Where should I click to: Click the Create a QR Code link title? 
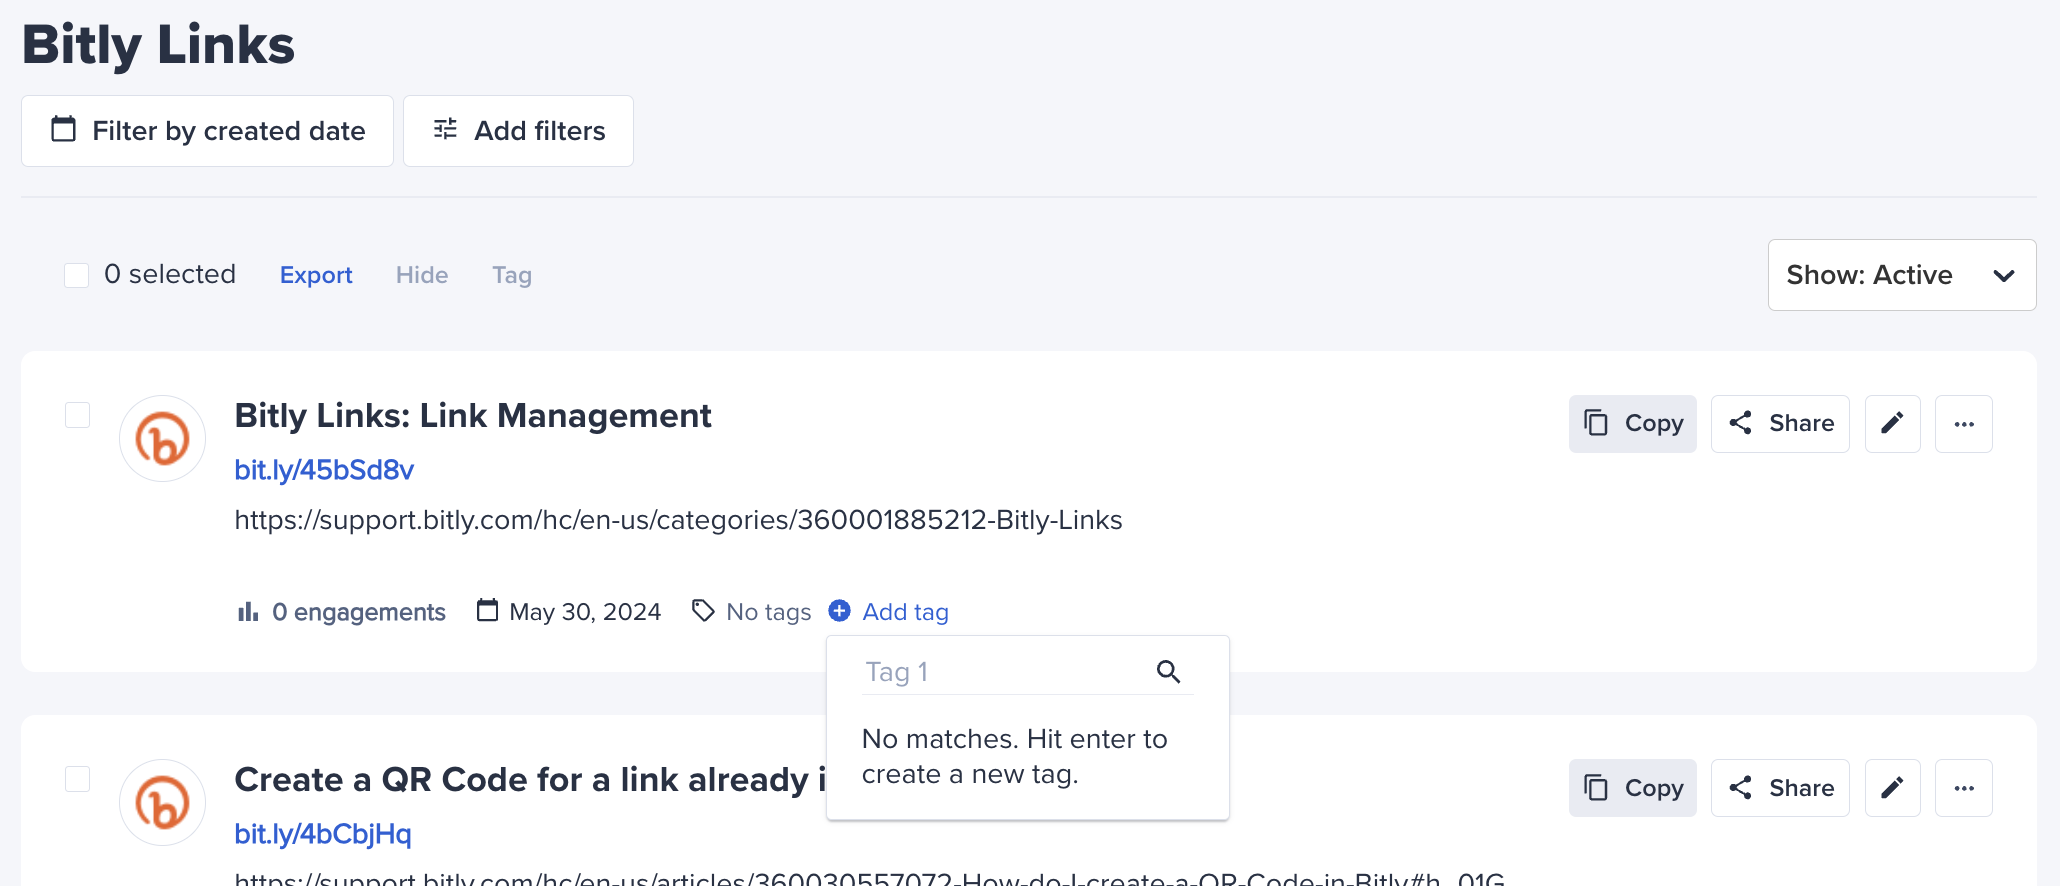[x=530, y=779]
